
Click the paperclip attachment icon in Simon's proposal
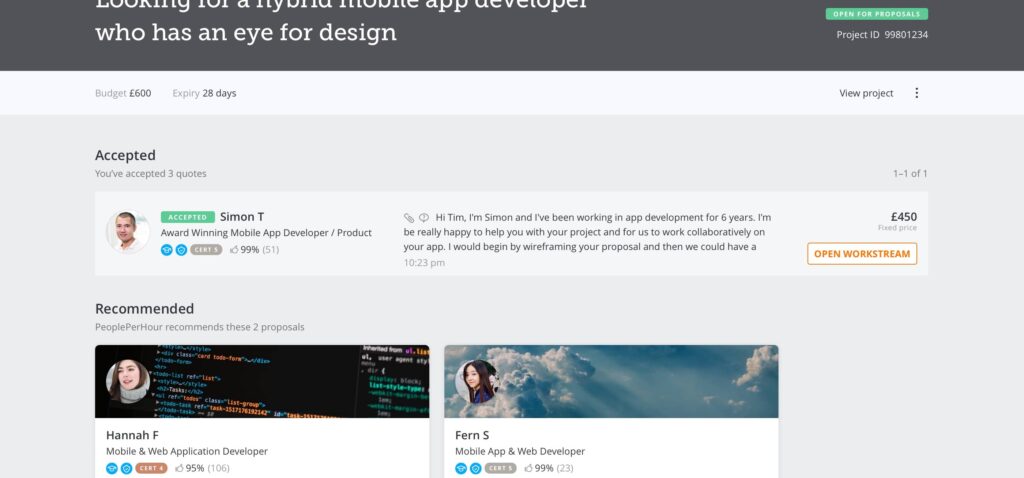click(408, 217)
